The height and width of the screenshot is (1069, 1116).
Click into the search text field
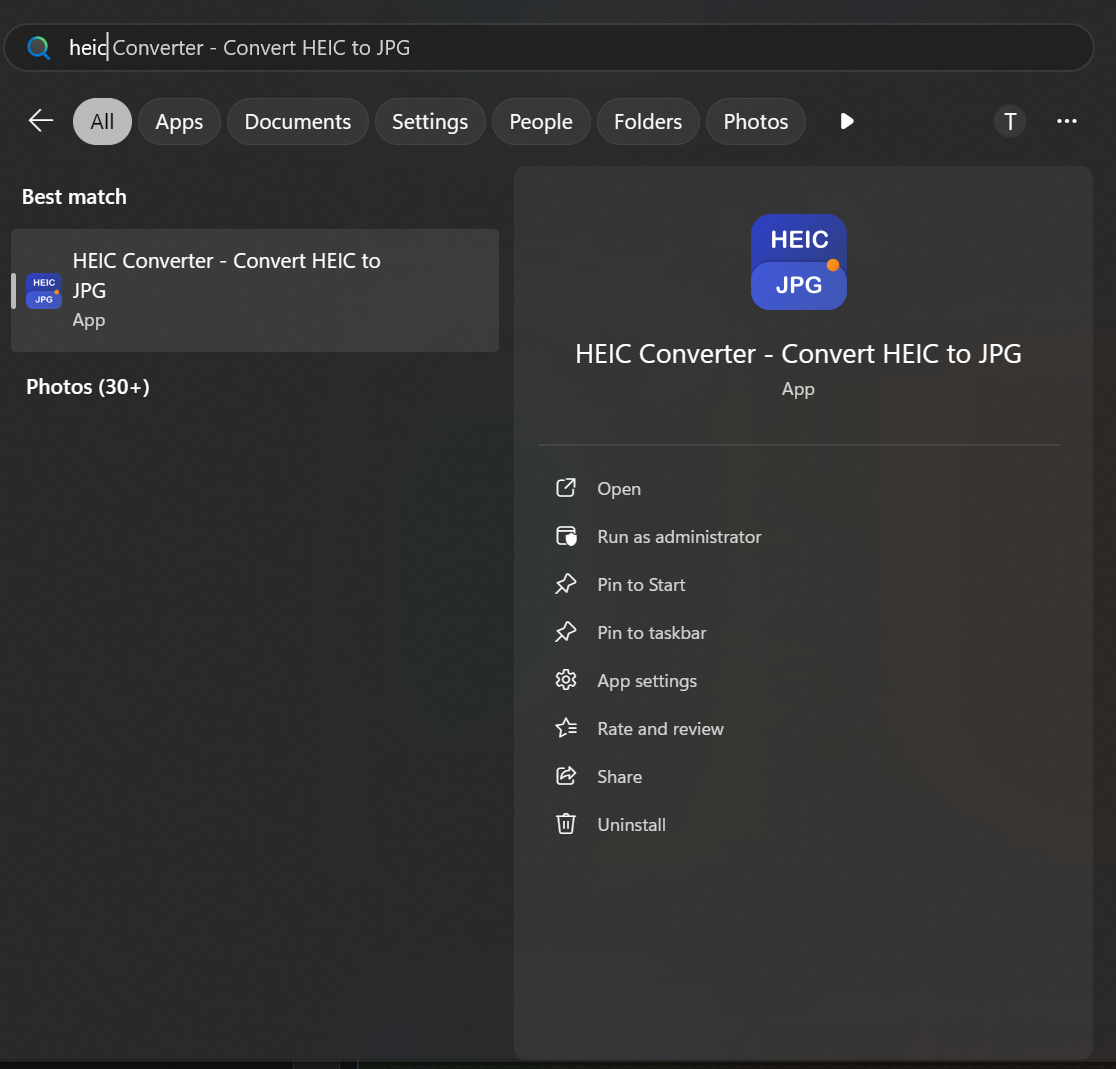tap(600, 48)
